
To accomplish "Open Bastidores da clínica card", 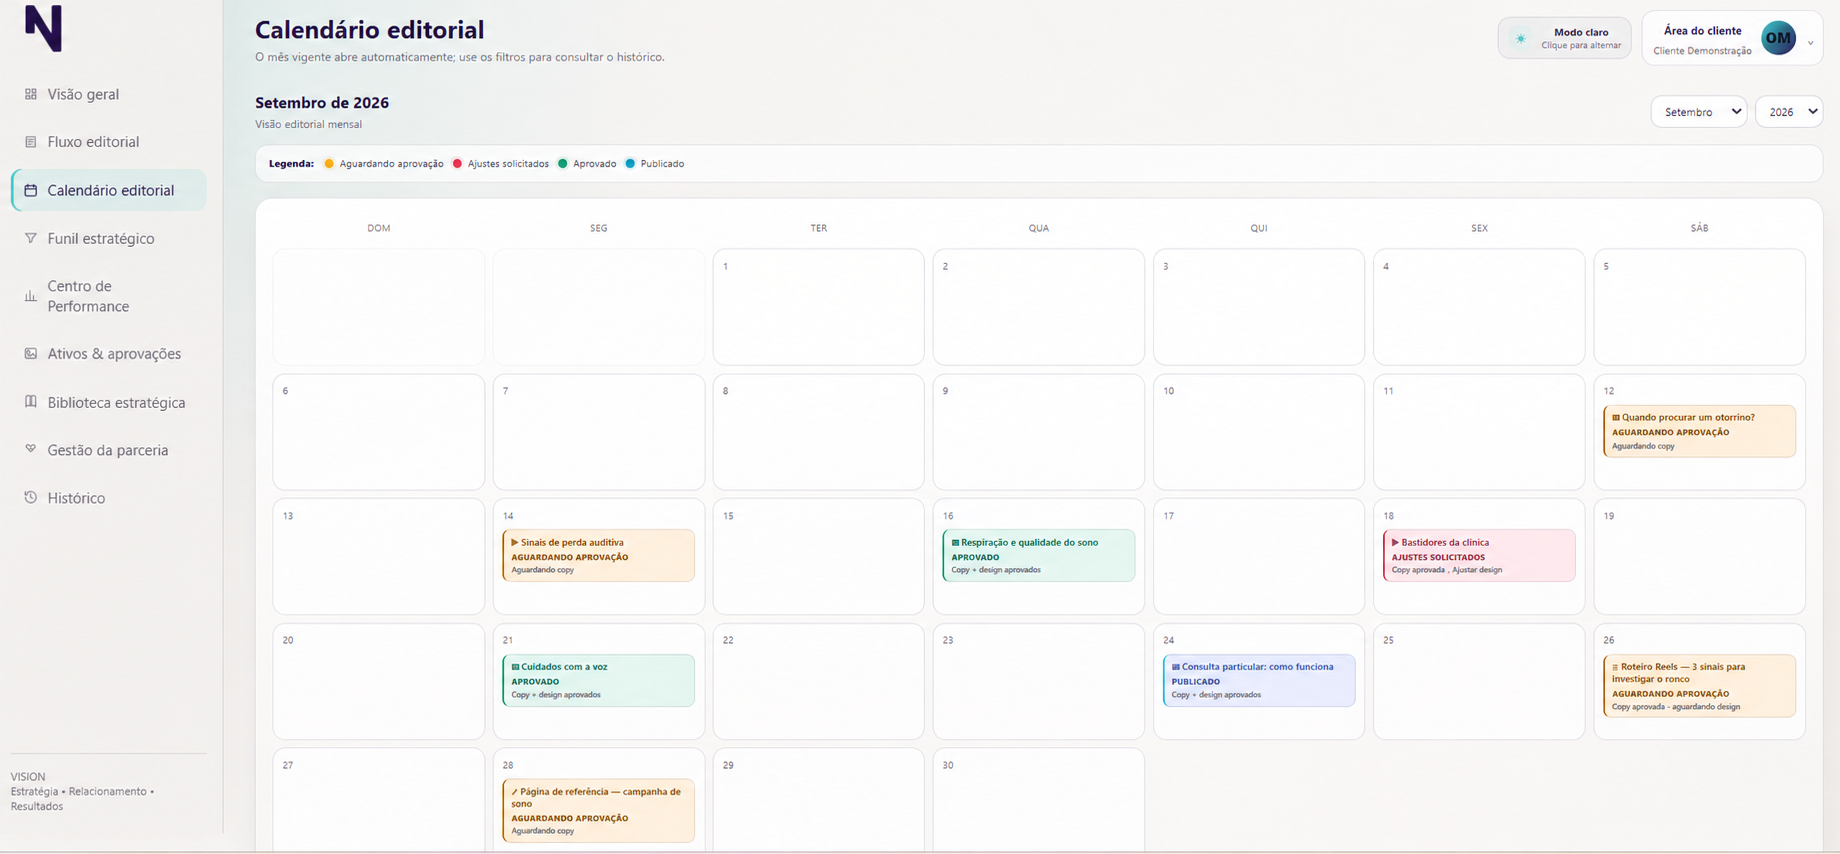I will (1479, 555).
